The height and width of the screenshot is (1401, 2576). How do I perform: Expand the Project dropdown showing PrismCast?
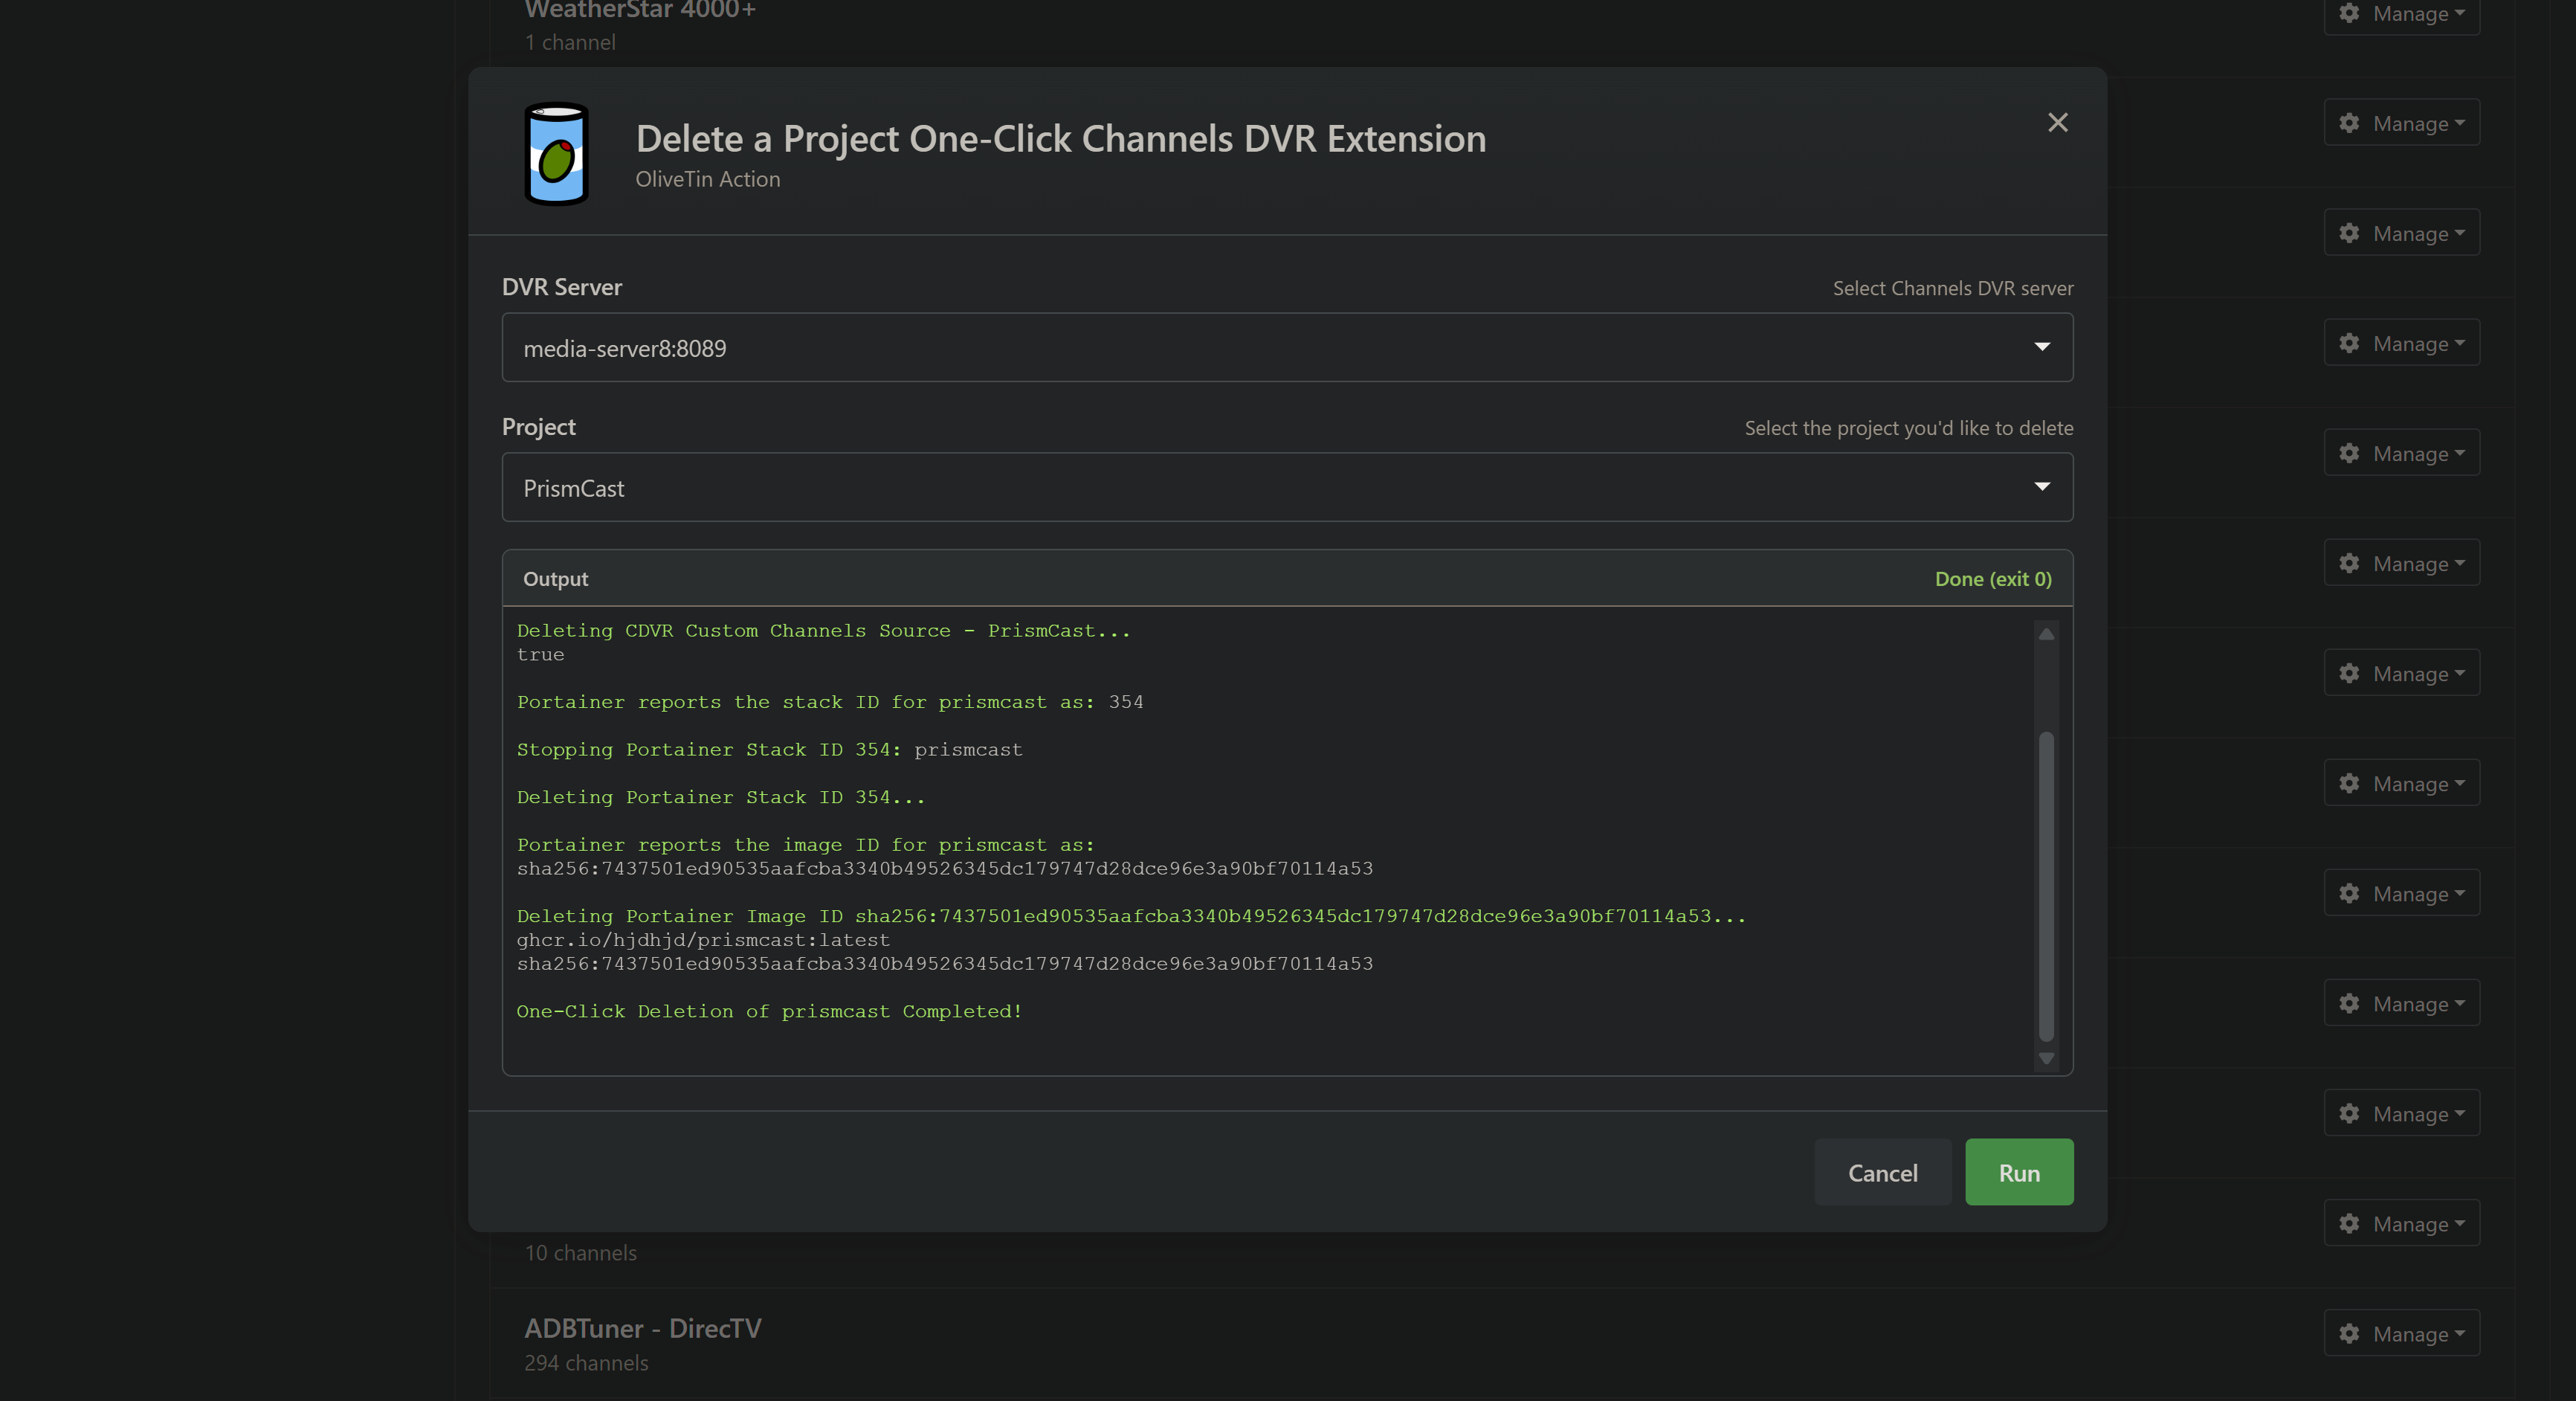click(x=1286, y=487)
